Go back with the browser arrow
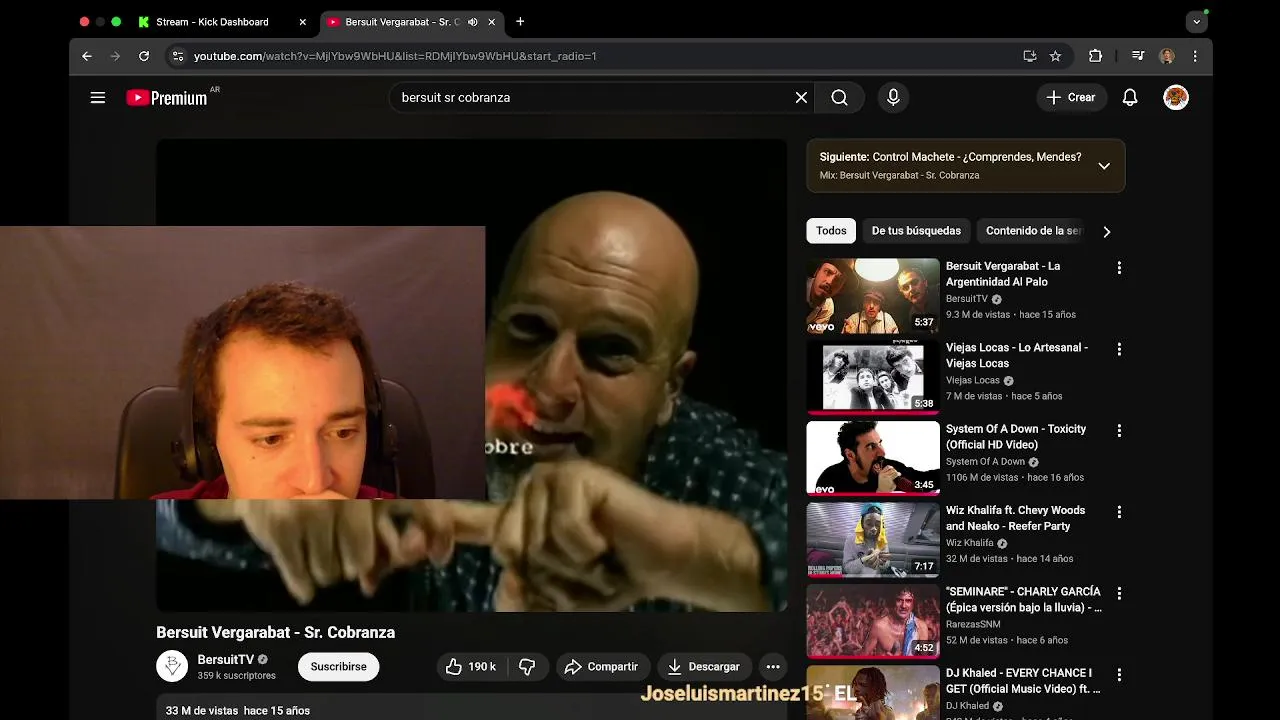This screenshot has width=1280, height=720. click(x=87, y=56)
